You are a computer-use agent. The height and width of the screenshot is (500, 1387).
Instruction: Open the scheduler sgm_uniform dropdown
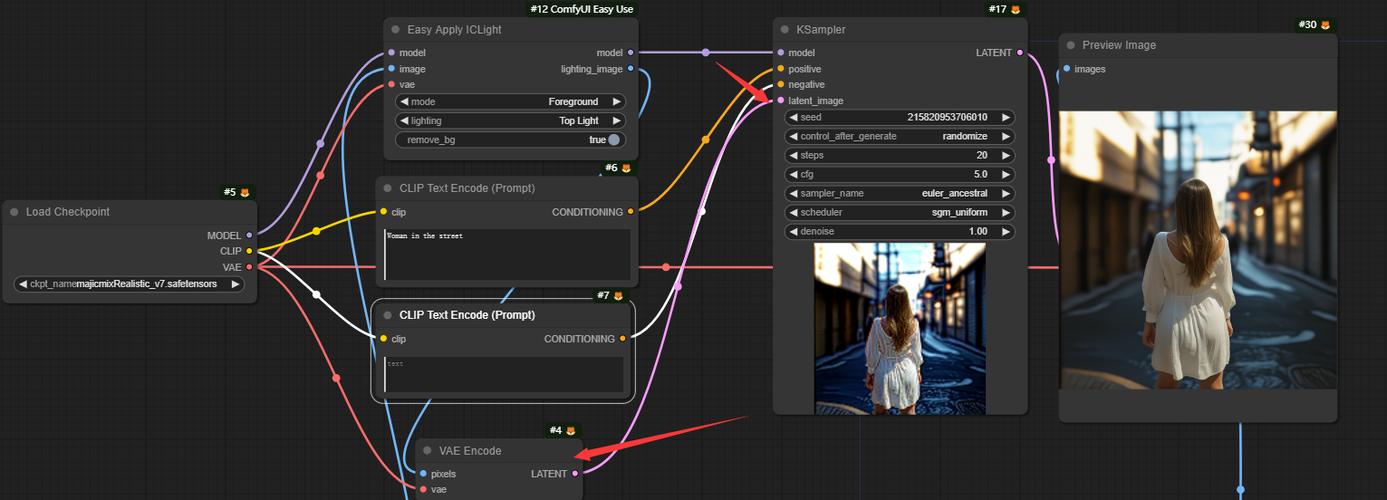point(900,213)
